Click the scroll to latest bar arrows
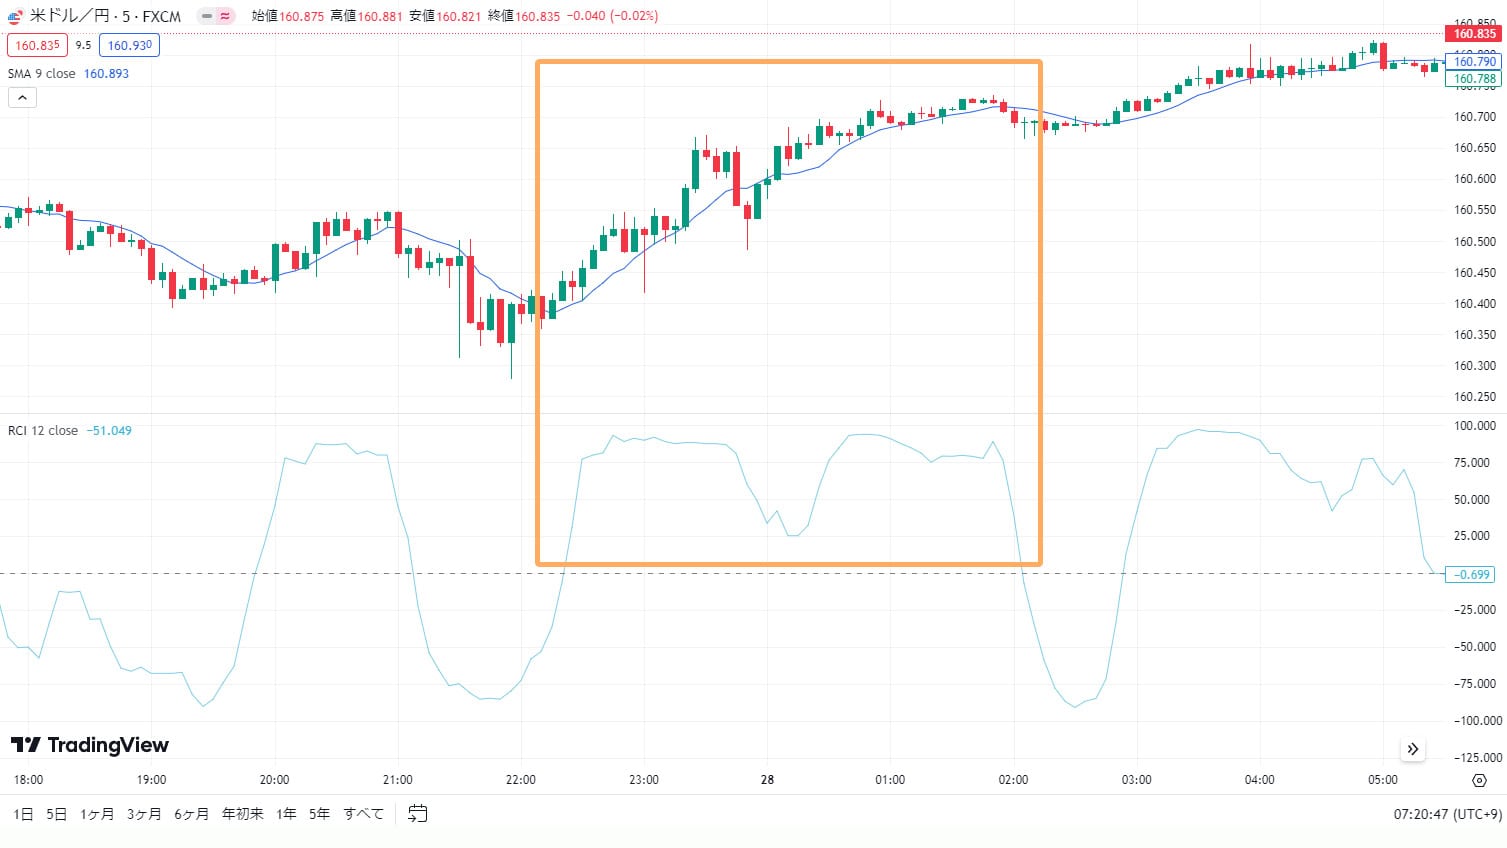The image size is (1507, 848). 1413,749
